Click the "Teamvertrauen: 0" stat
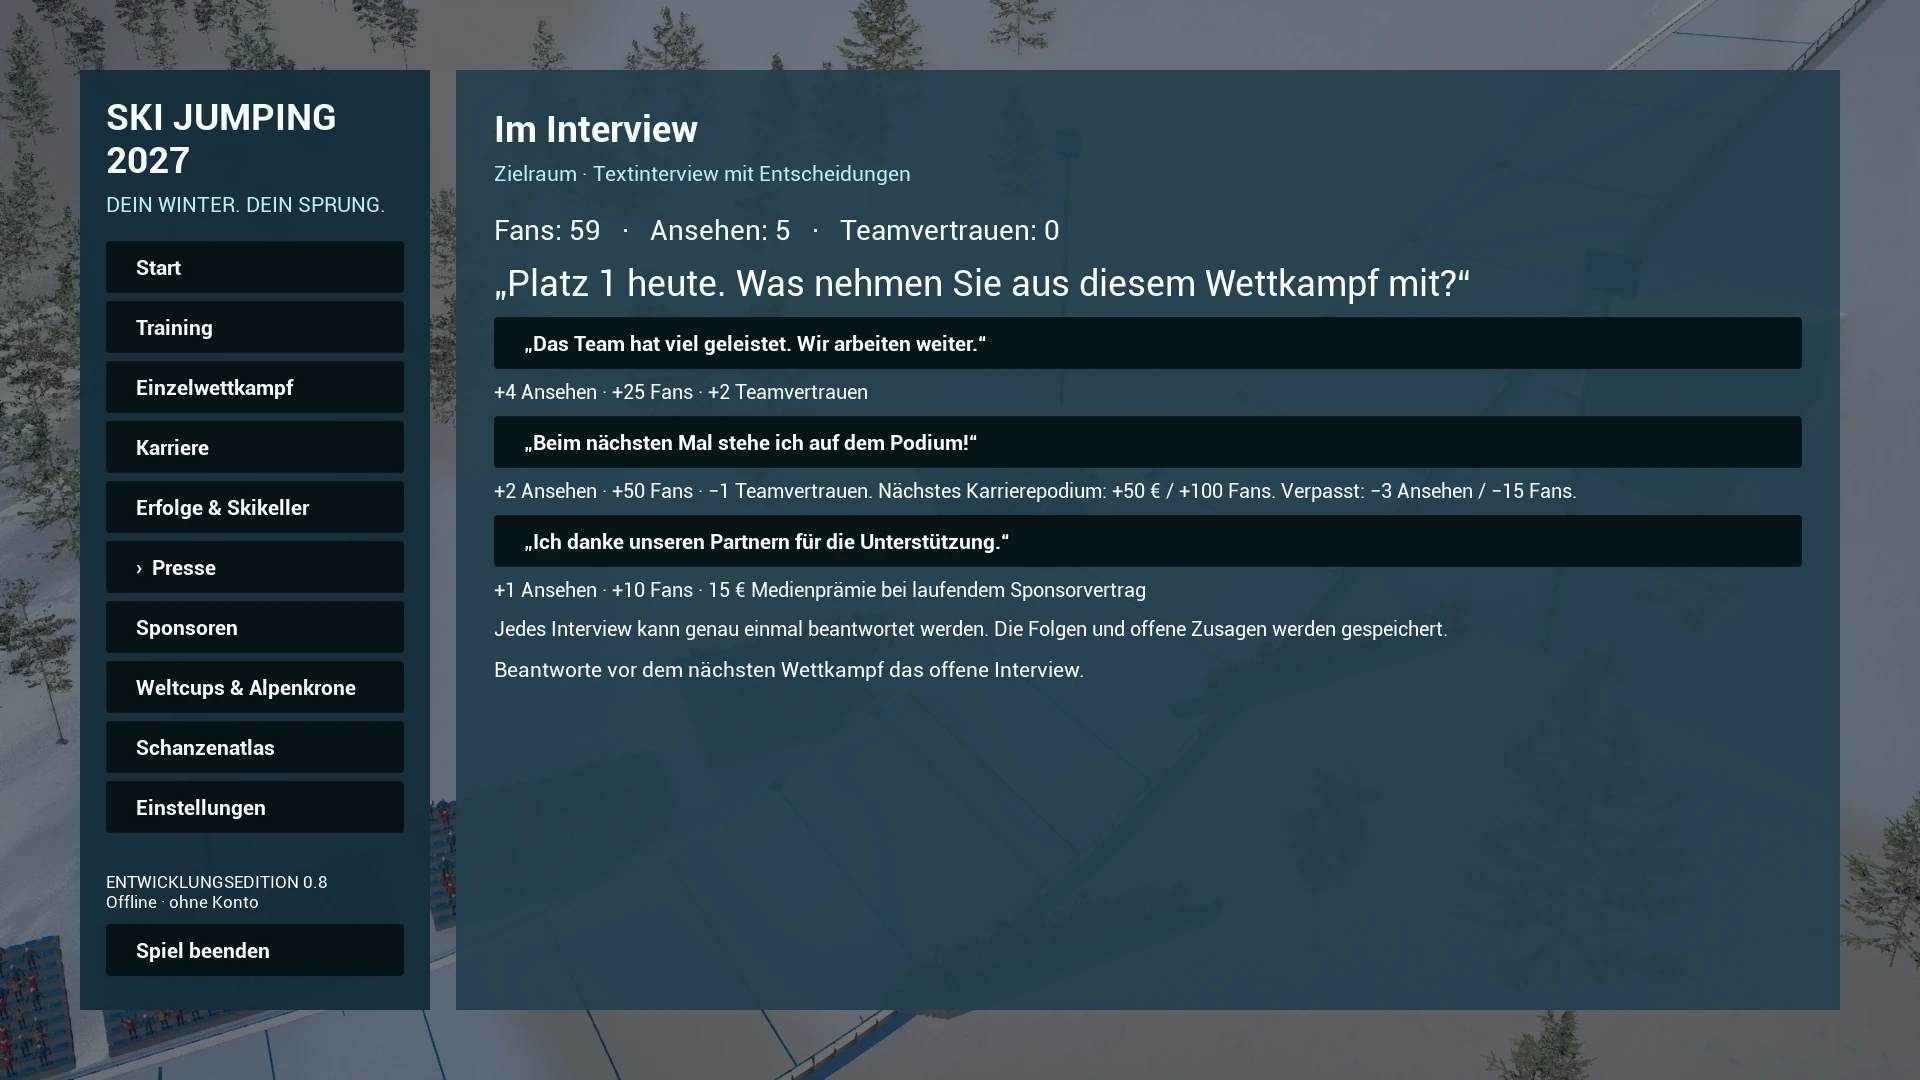The height and width of the screenshot is (1080, 1920). (949, 230)
